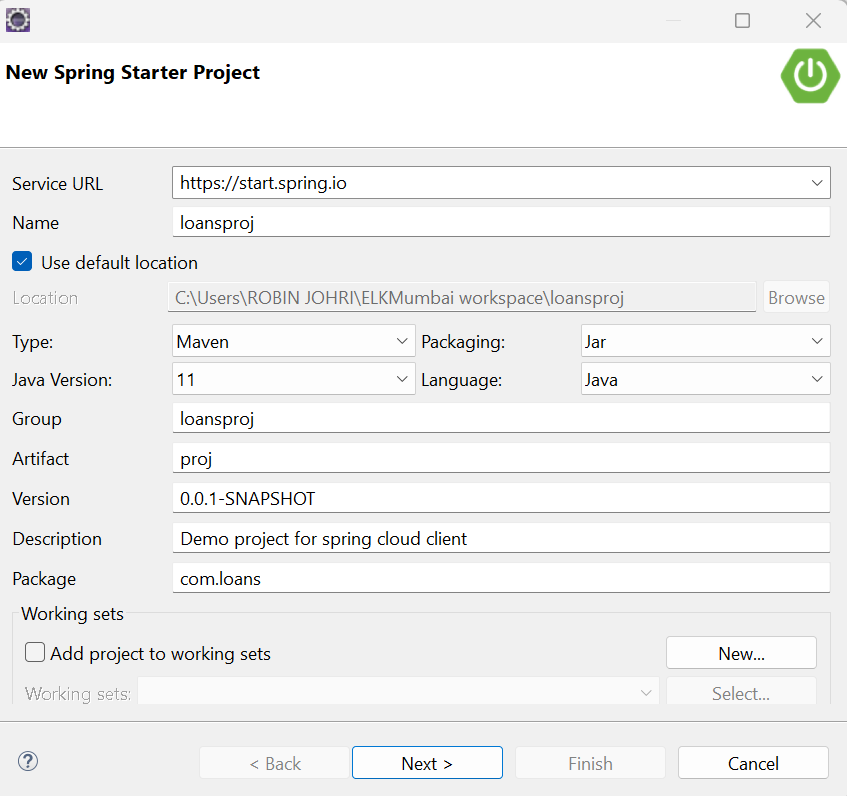Close the New Spring Starter Project dialog

click(x=813, y=20)
